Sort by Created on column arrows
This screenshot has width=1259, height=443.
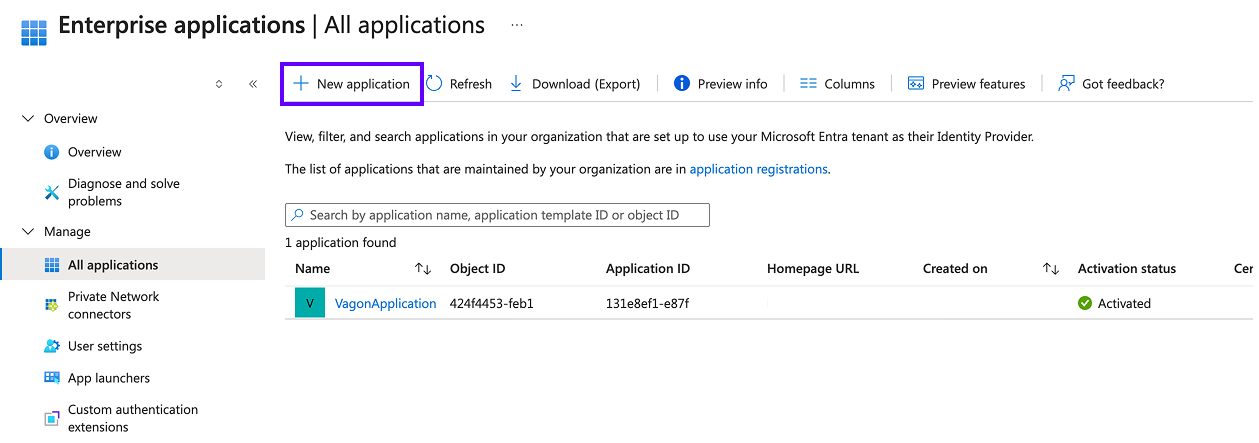[1051, 269]
